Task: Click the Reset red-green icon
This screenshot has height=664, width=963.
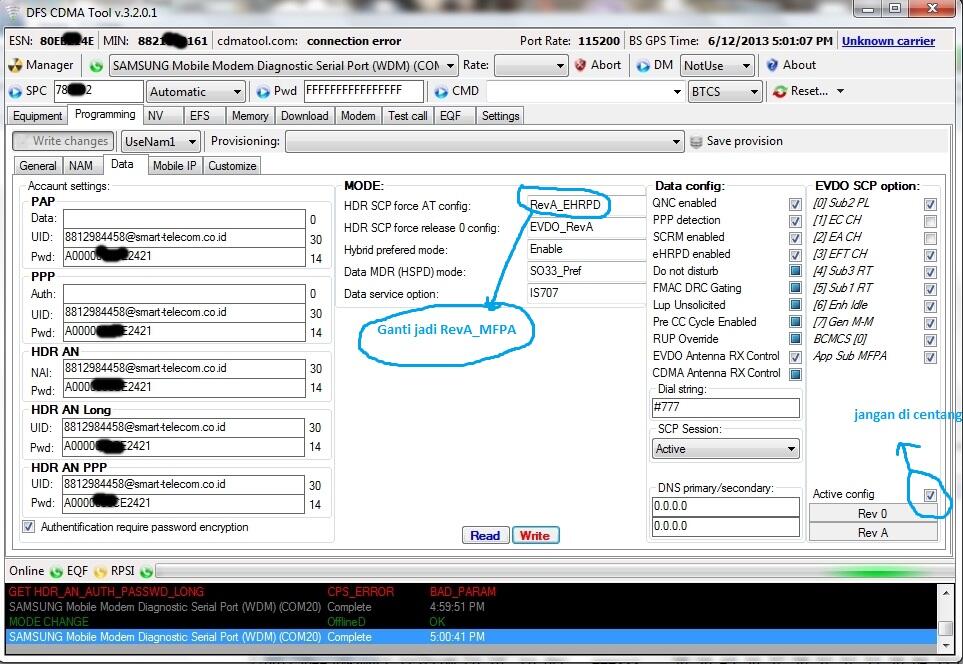Action: [780, 92]
